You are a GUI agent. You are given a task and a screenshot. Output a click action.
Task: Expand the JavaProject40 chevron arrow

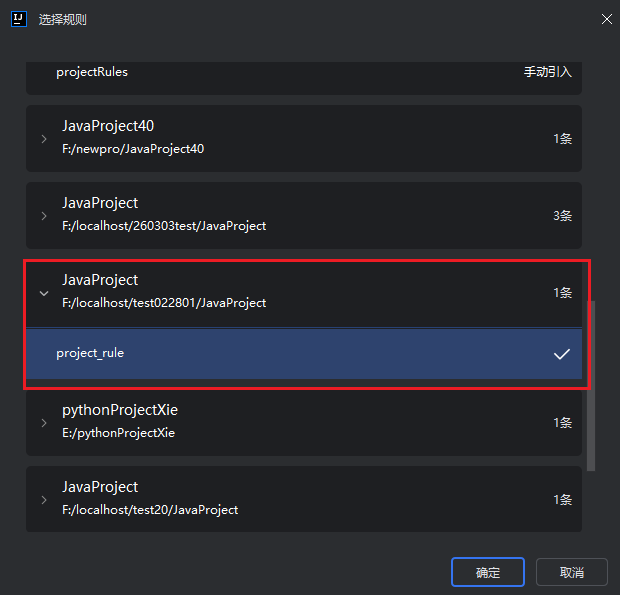tap(44, 139)
